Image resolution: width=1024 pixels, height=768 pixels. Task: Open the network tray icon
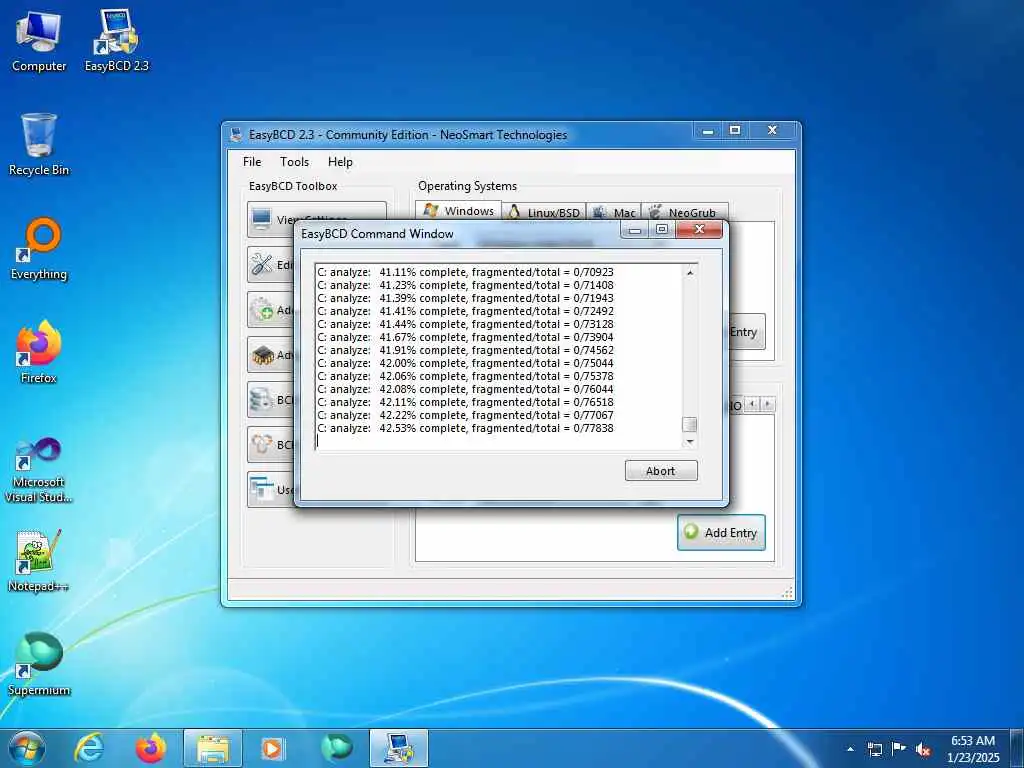point(874,749)
